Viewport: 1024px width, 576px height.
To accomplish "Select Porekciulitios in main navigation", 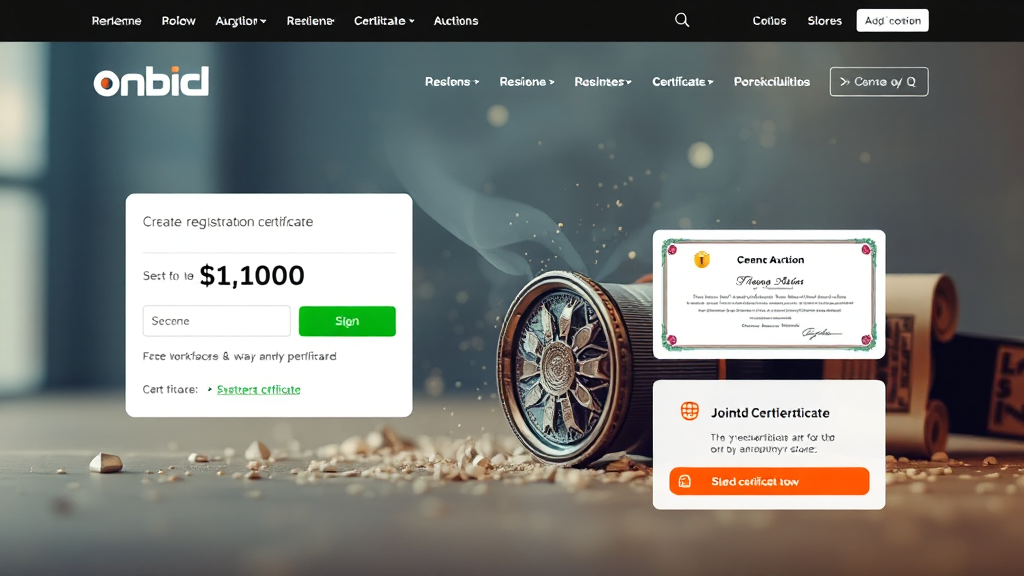I will [x=772, y=82].
